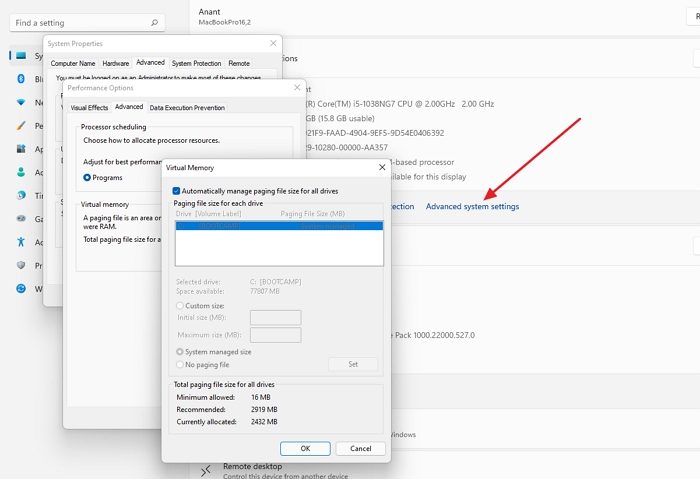Open Data Execution Prevention tab
This screenshot has width=700, height=479.
187,108
